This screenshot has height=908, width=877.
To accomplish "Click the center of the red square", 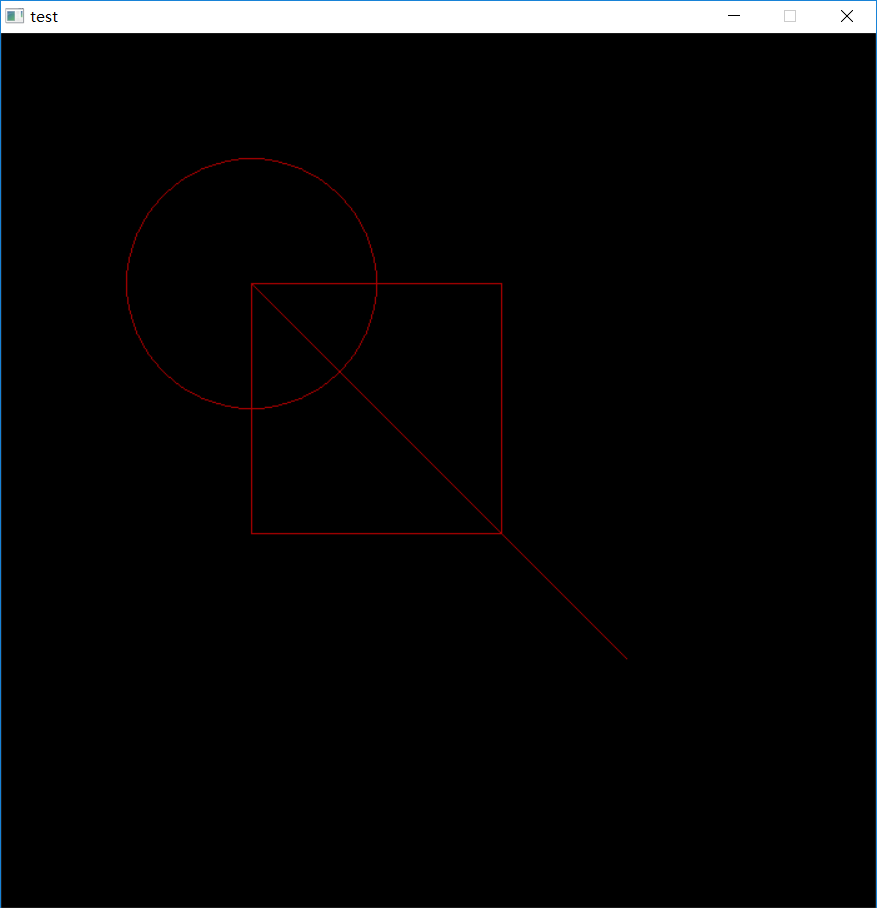I will click(376, 408).
